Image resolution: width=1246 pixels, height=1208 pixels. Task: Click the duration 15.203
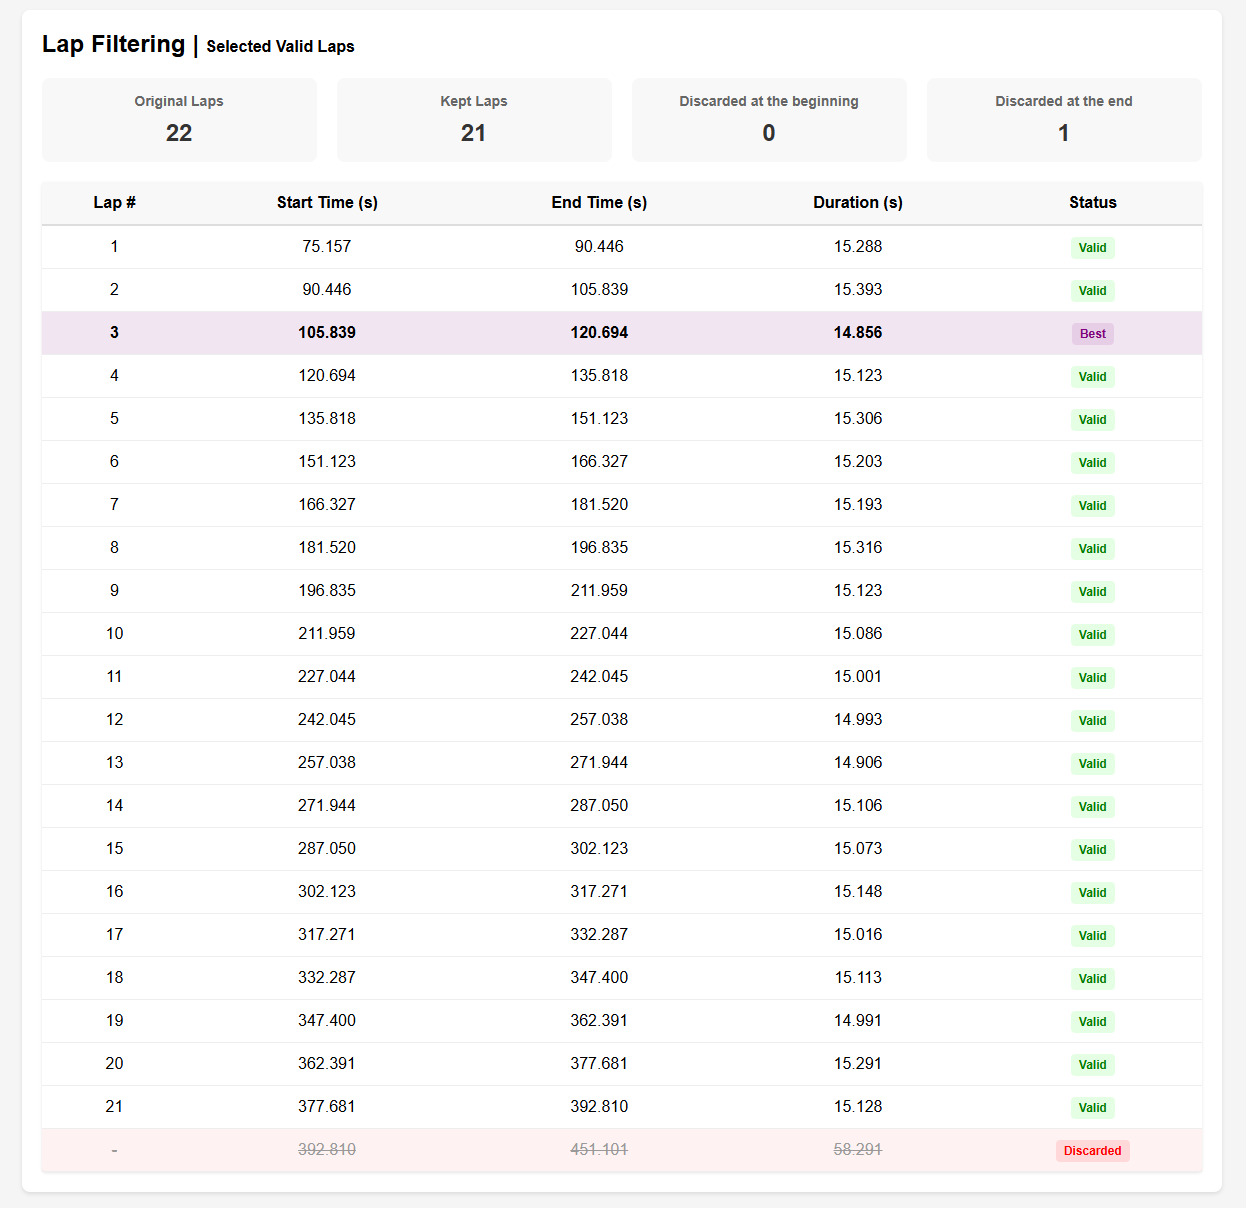click(x=858, y=462)
